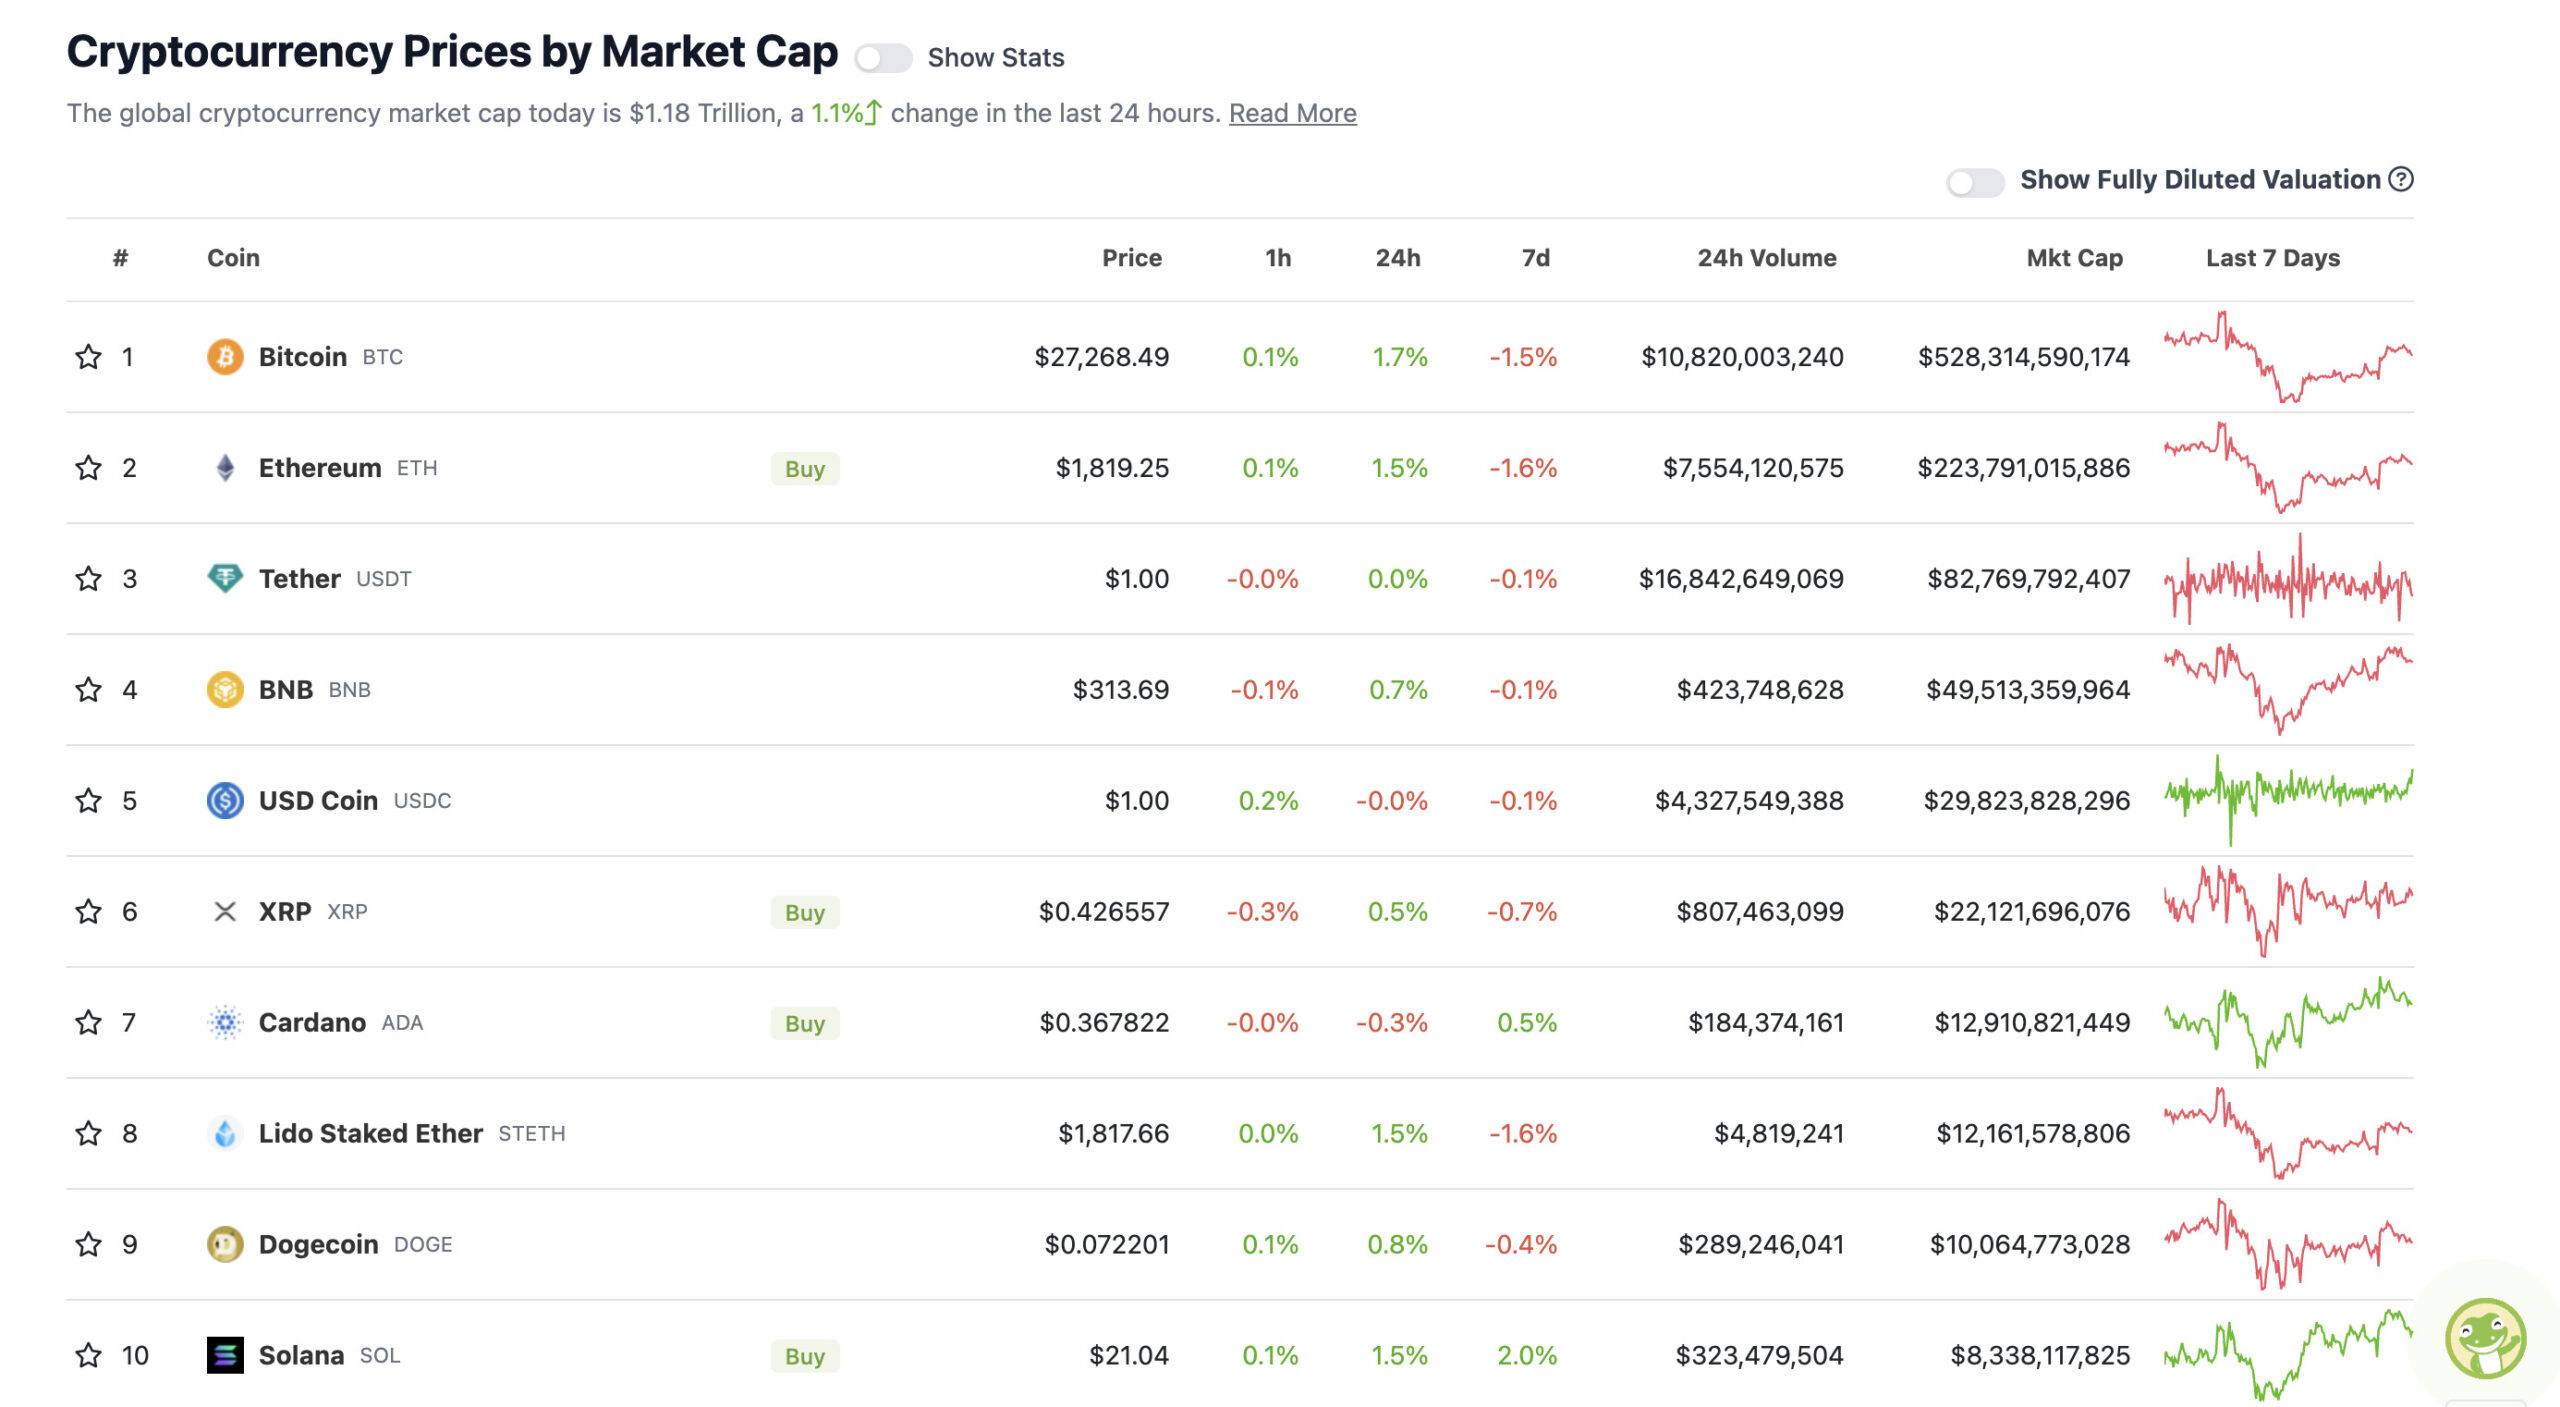This screenshot has width=2560, height=1407.
Task: Click Buy button for Solana
Action: pos(805,1357)
